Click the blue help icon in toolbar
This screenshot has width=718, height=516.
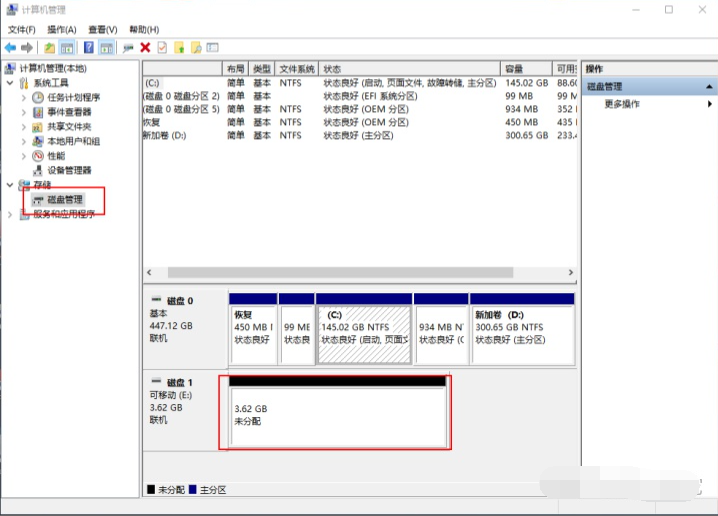tap(89, 47)
